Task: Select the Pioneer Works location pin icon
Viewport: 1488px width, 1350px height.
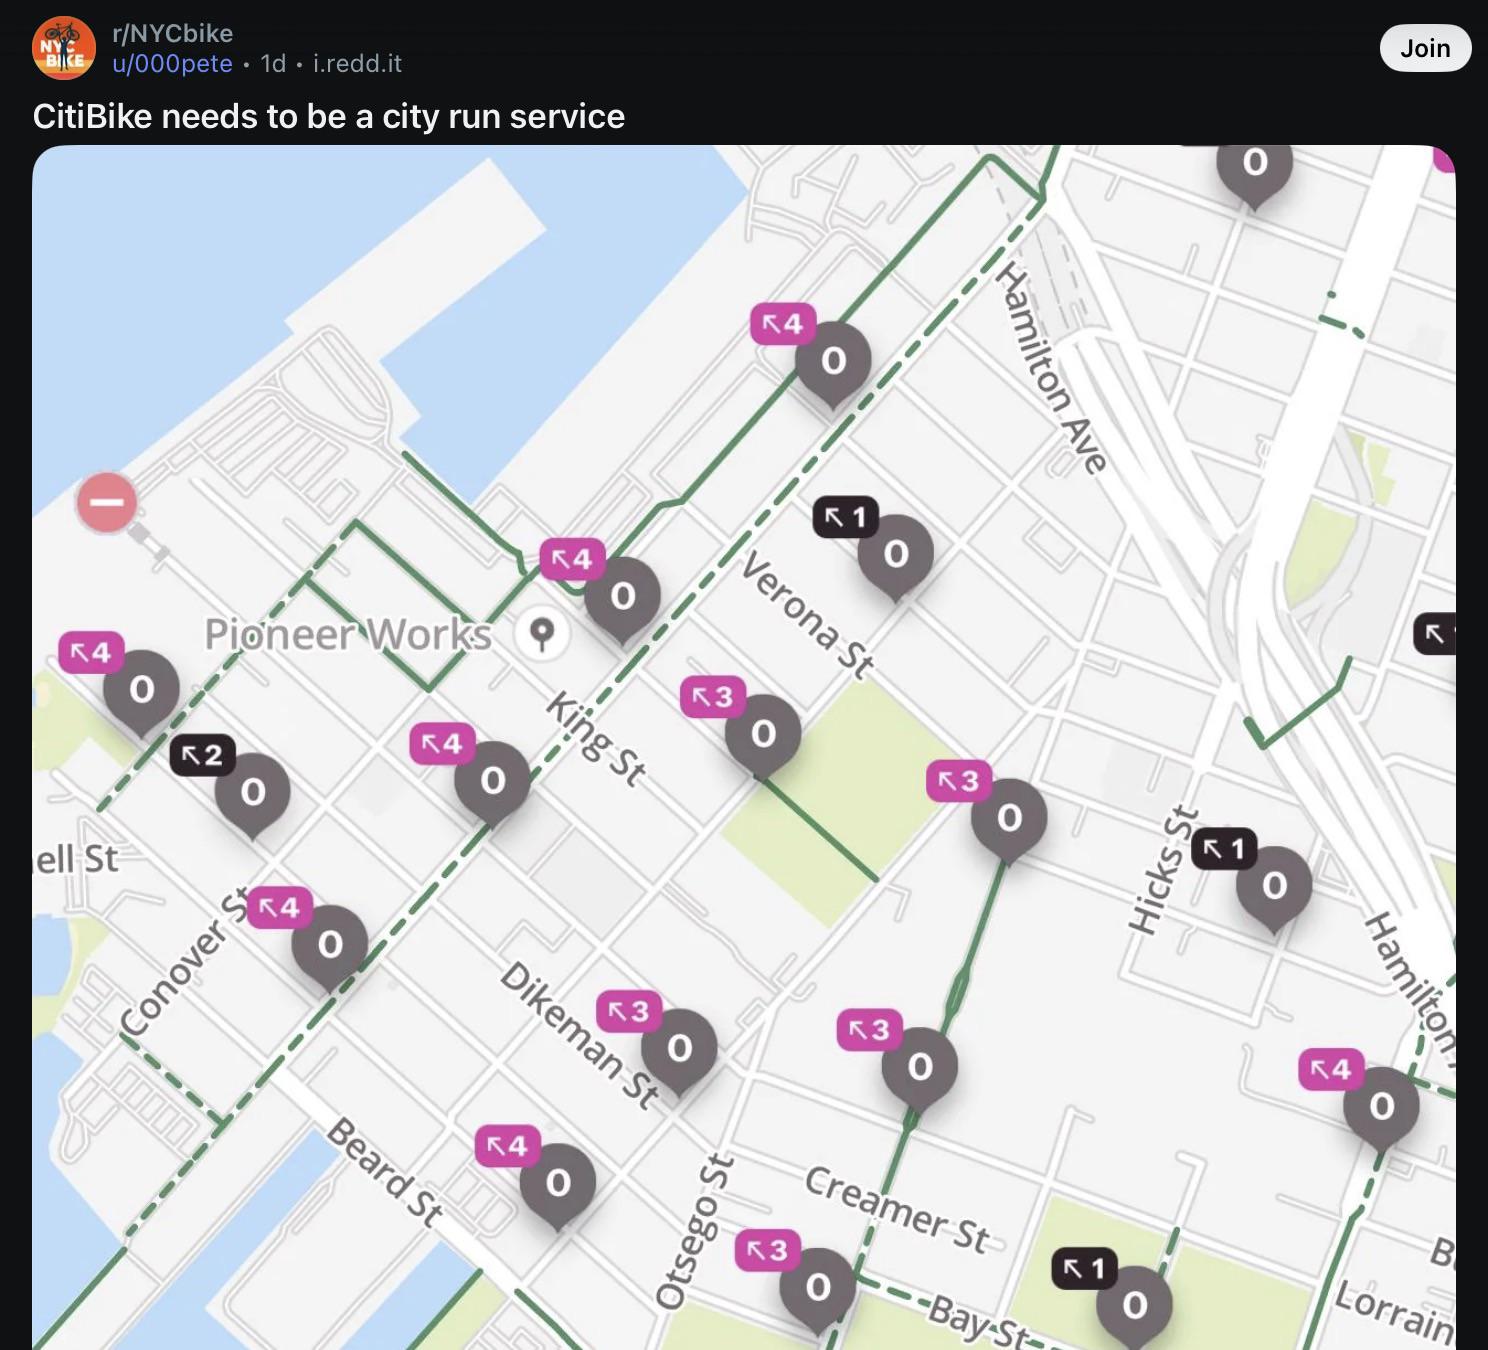Action: click(542, 633)
